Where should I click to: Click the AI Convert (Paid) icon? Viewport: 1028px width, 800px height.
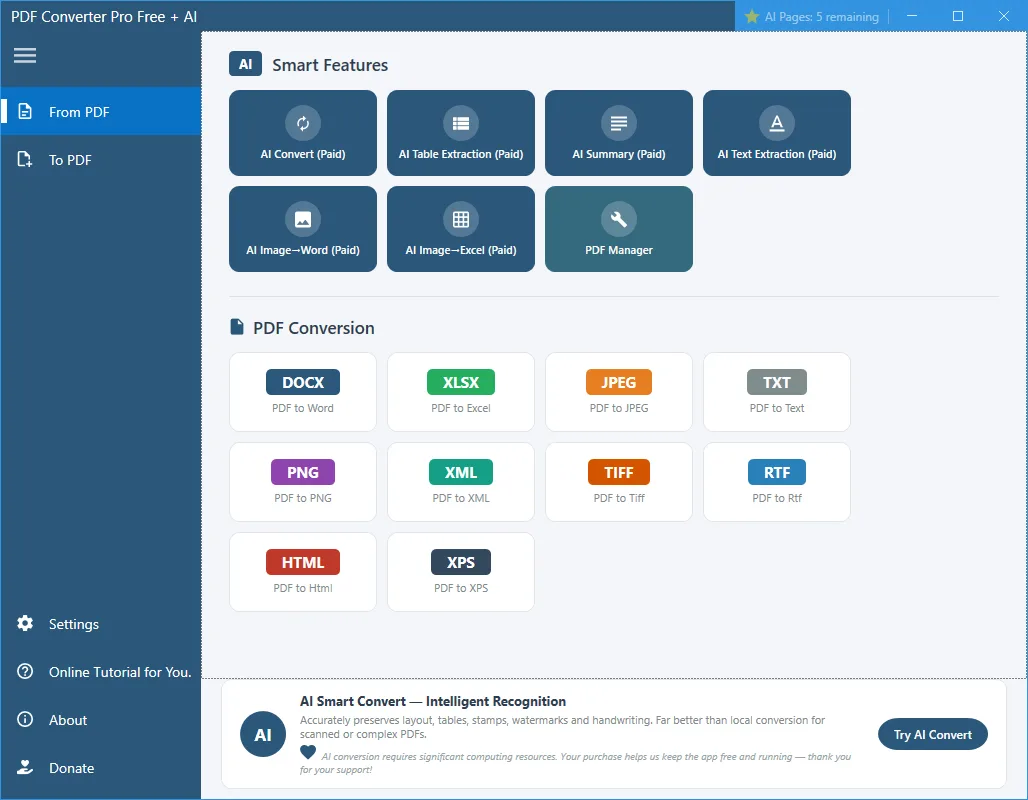click(303, 123)
